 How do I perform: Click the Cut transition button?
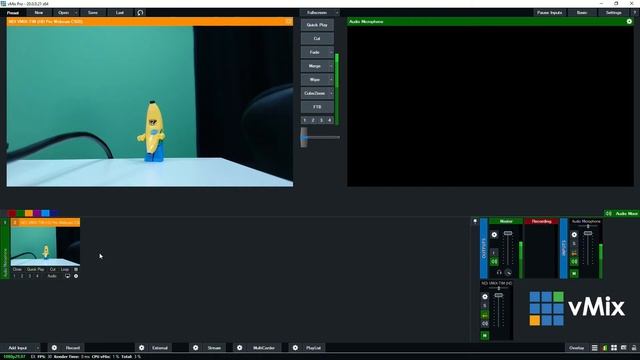(317, 38)
